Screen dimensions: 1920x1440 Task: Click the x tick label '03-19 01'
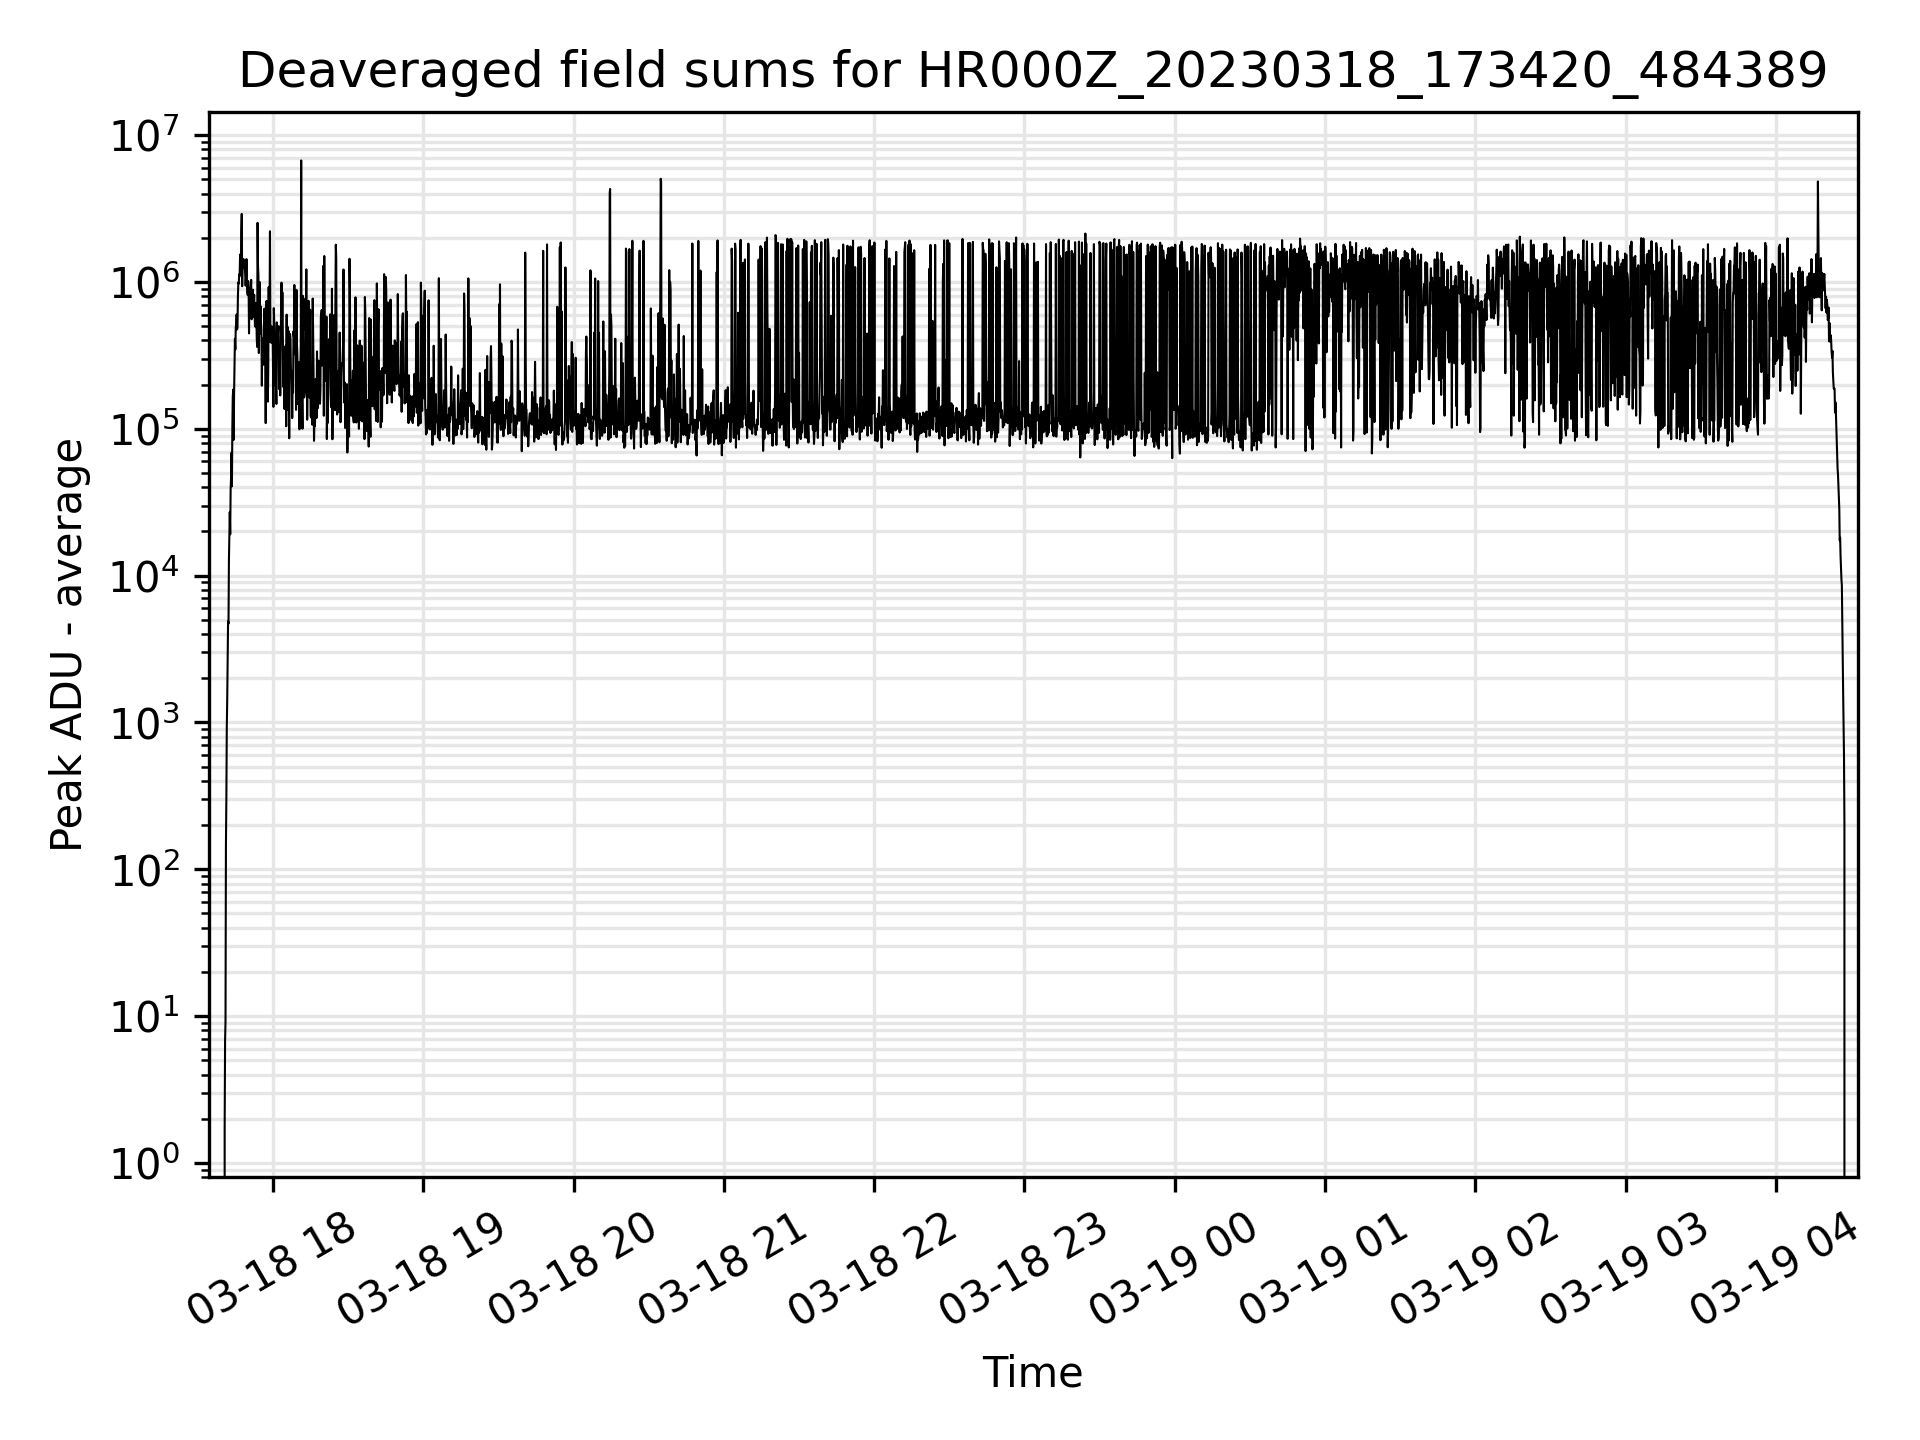click(x=1324, y=1270)
